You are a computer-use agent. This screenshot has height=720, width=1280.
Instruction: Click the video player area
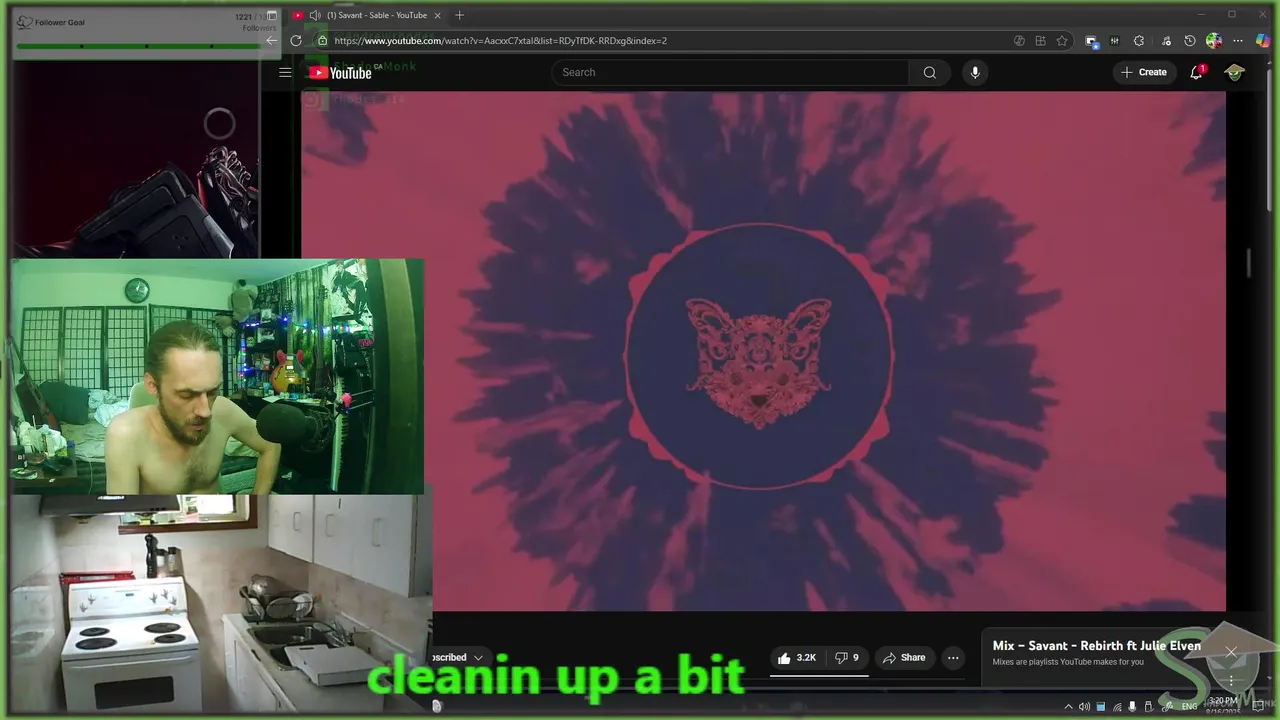point(763,351)
